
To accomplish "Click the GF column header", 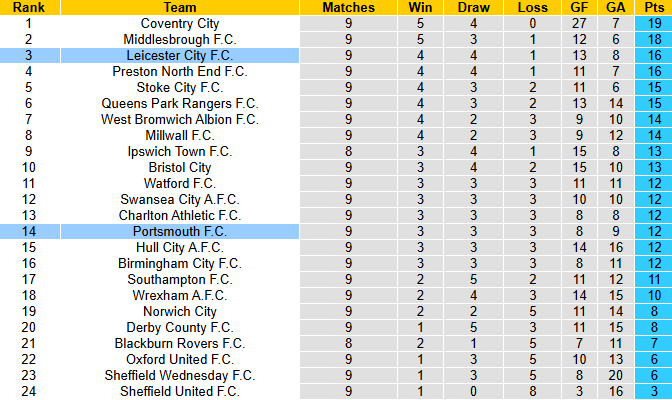I will (x=579, y=7).
